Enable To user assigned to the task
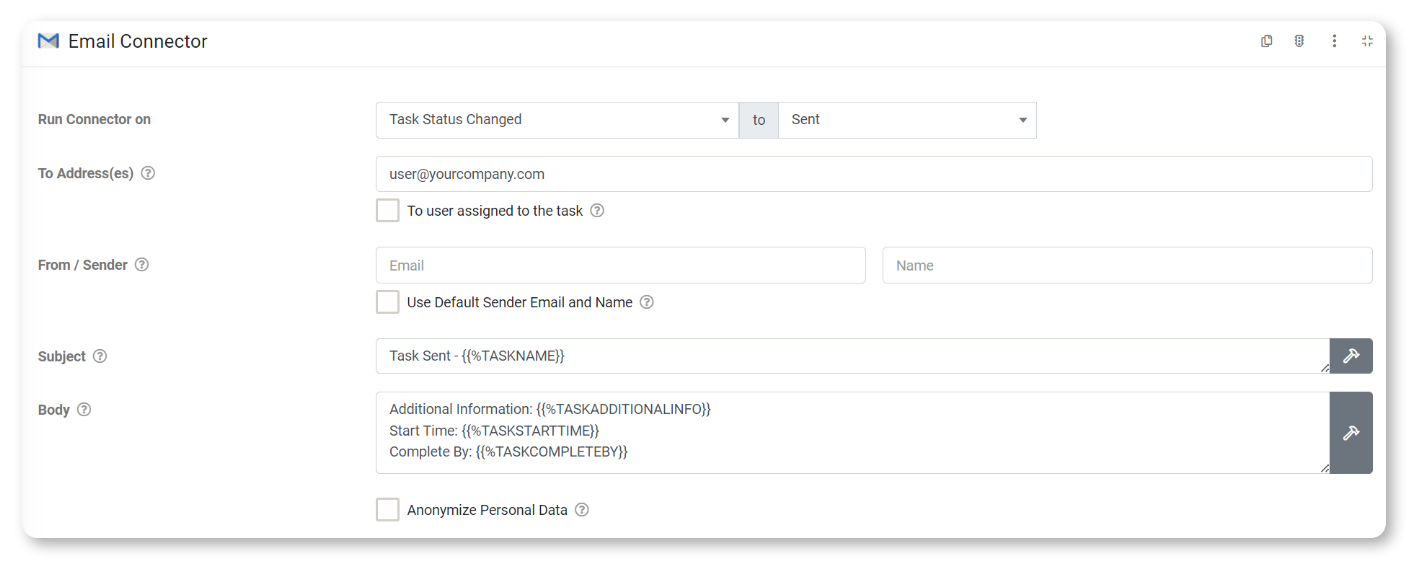1416x573 pixels. 388,211
